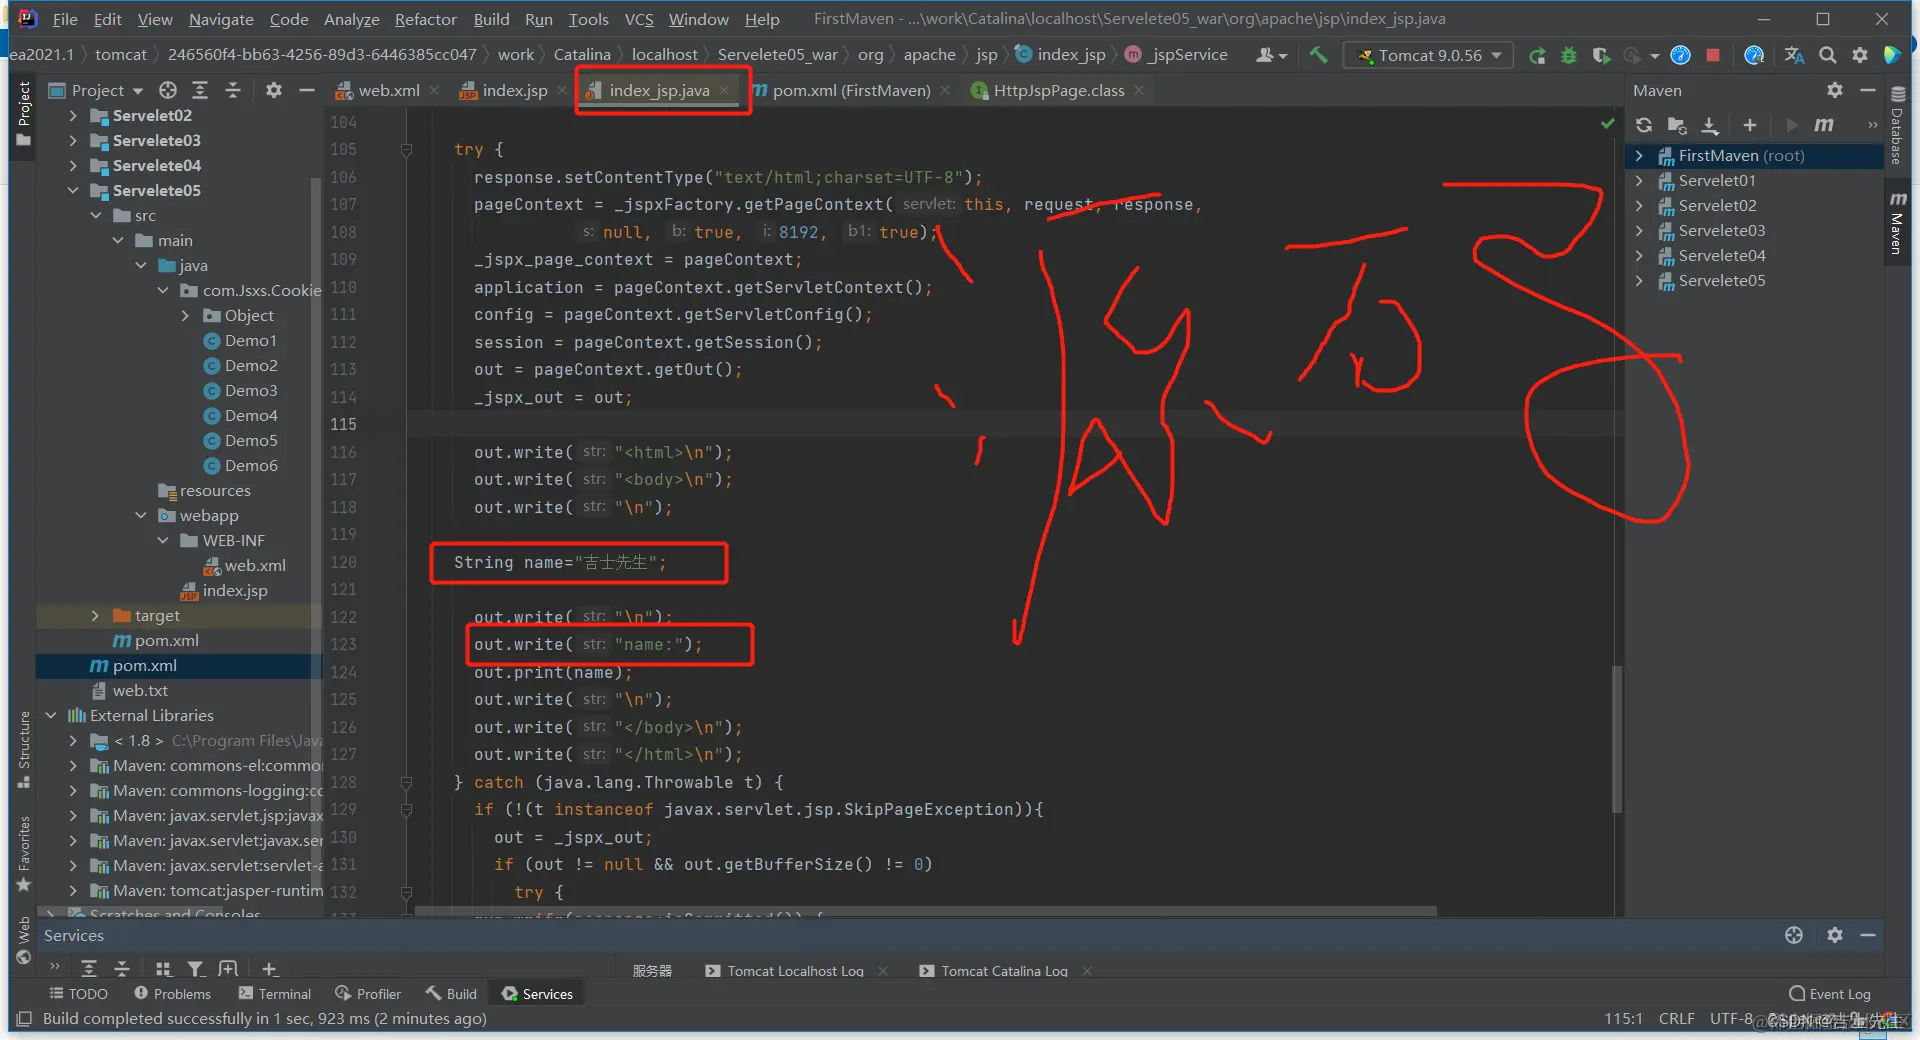Collapse the External Libraries node

tap(51, 716)
